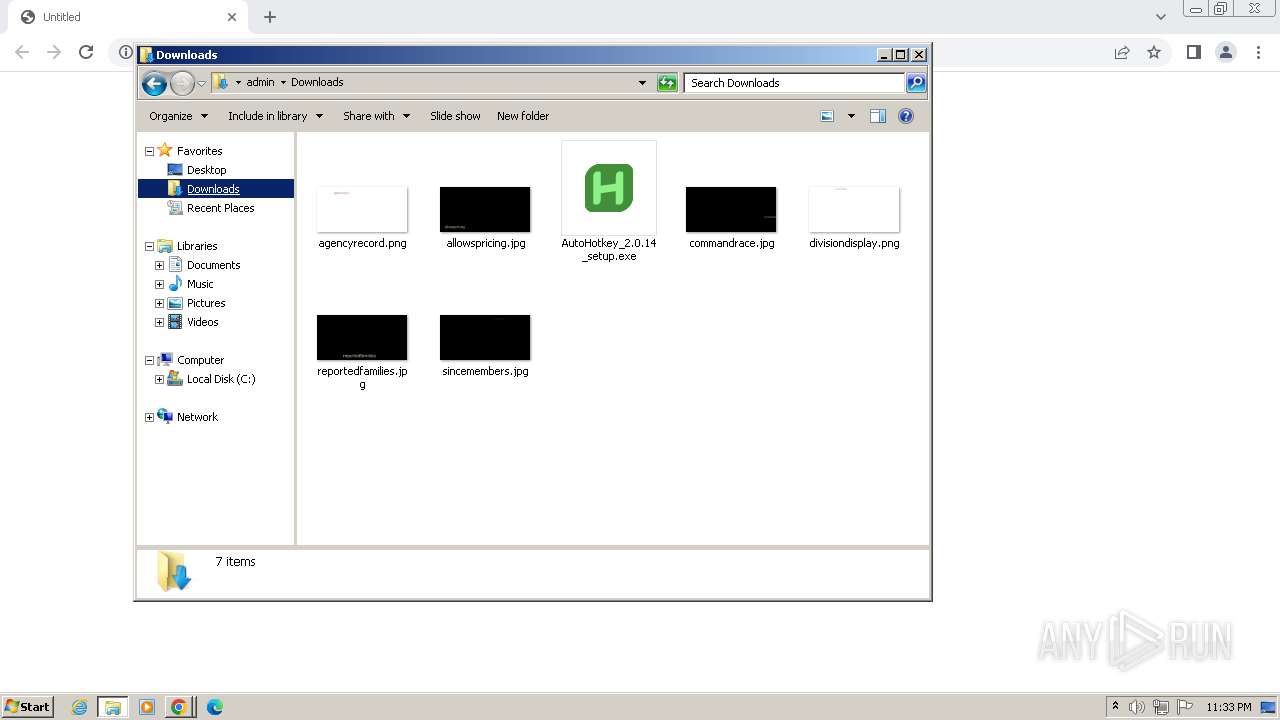Expand the Videos library node
Screen dimensions: 1280x720
pos(159,323)
